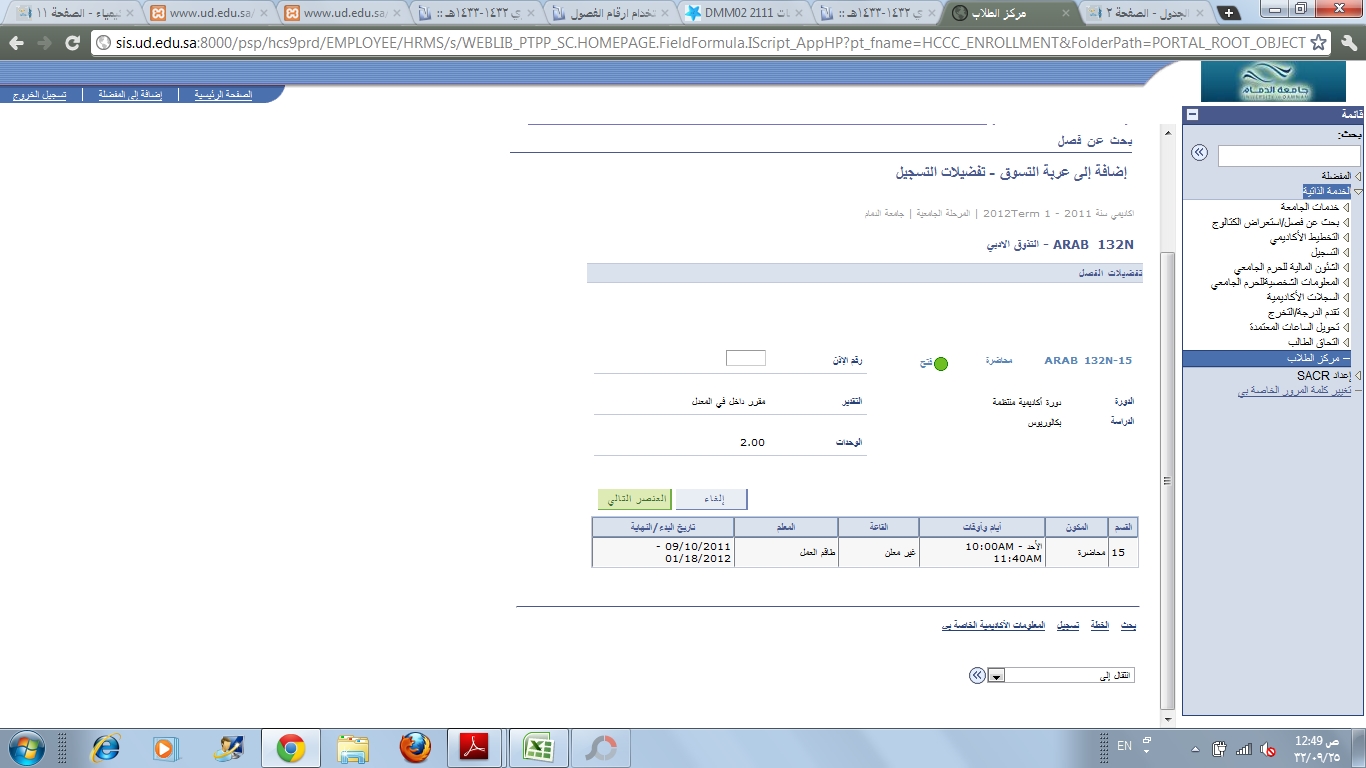This screenshot has height=768, width=1366.
Task: Open the انتقال إلى dropdown list
Action: (x=996, y=676)
